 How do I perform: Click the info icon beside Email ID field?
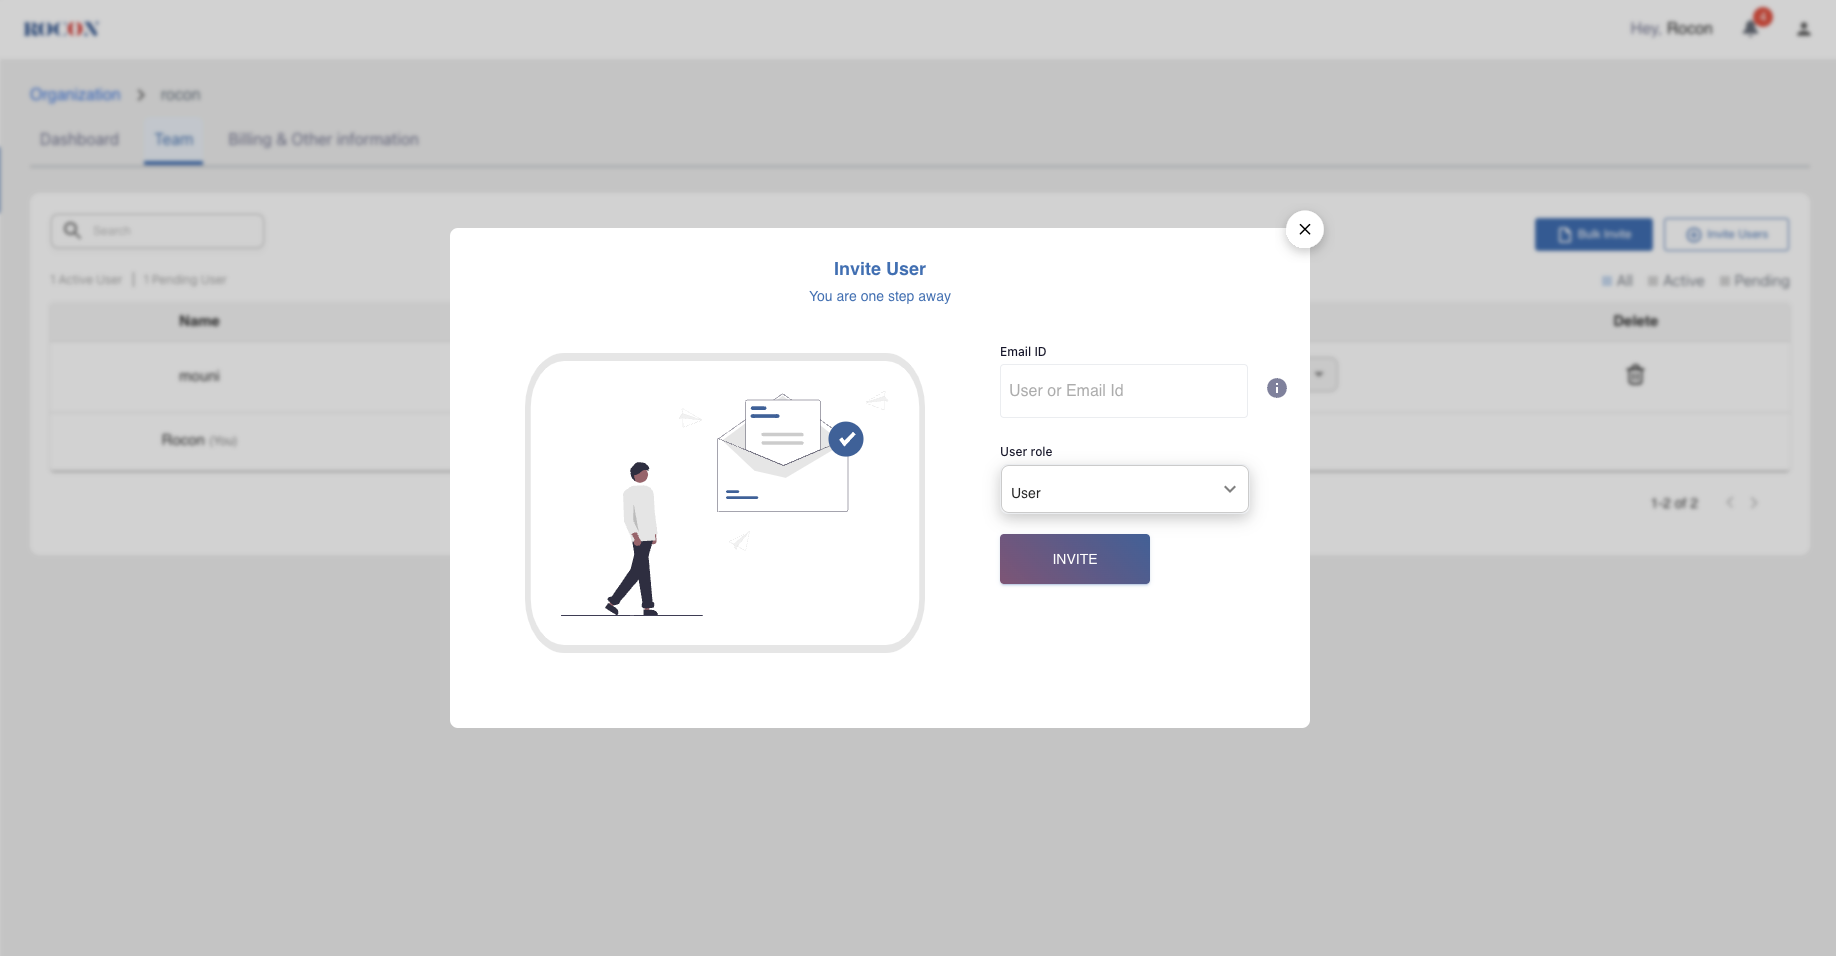coord(1277,388)
